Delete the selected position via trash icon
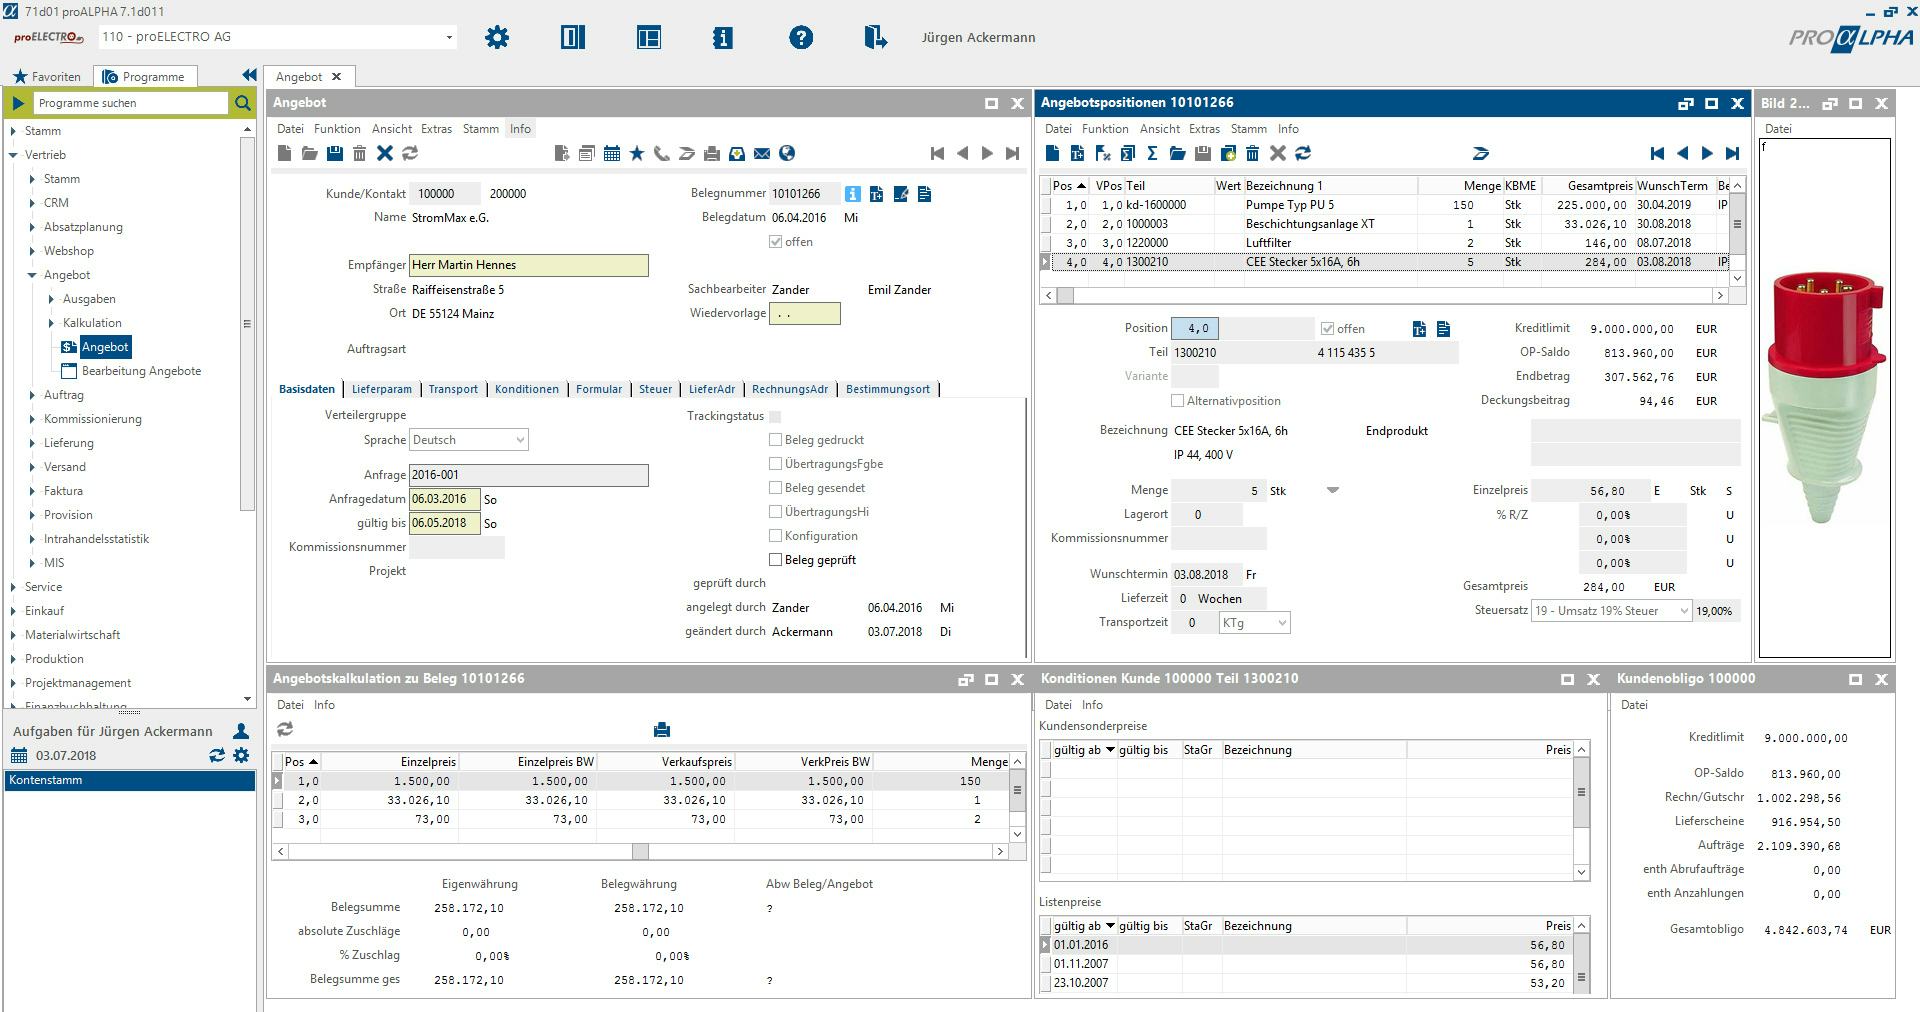Viewport: 1920px width, 1012px height. click(1251, 153)
